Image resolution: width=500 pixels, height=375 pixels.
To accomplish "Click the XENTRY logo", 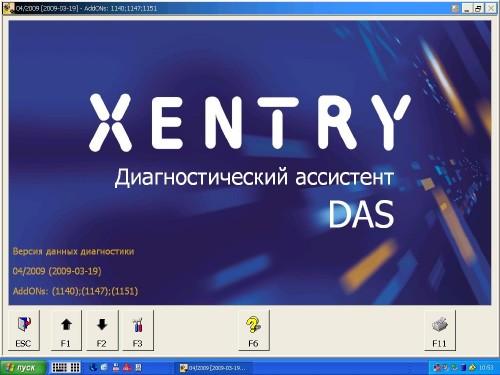I will click(250, 122).
